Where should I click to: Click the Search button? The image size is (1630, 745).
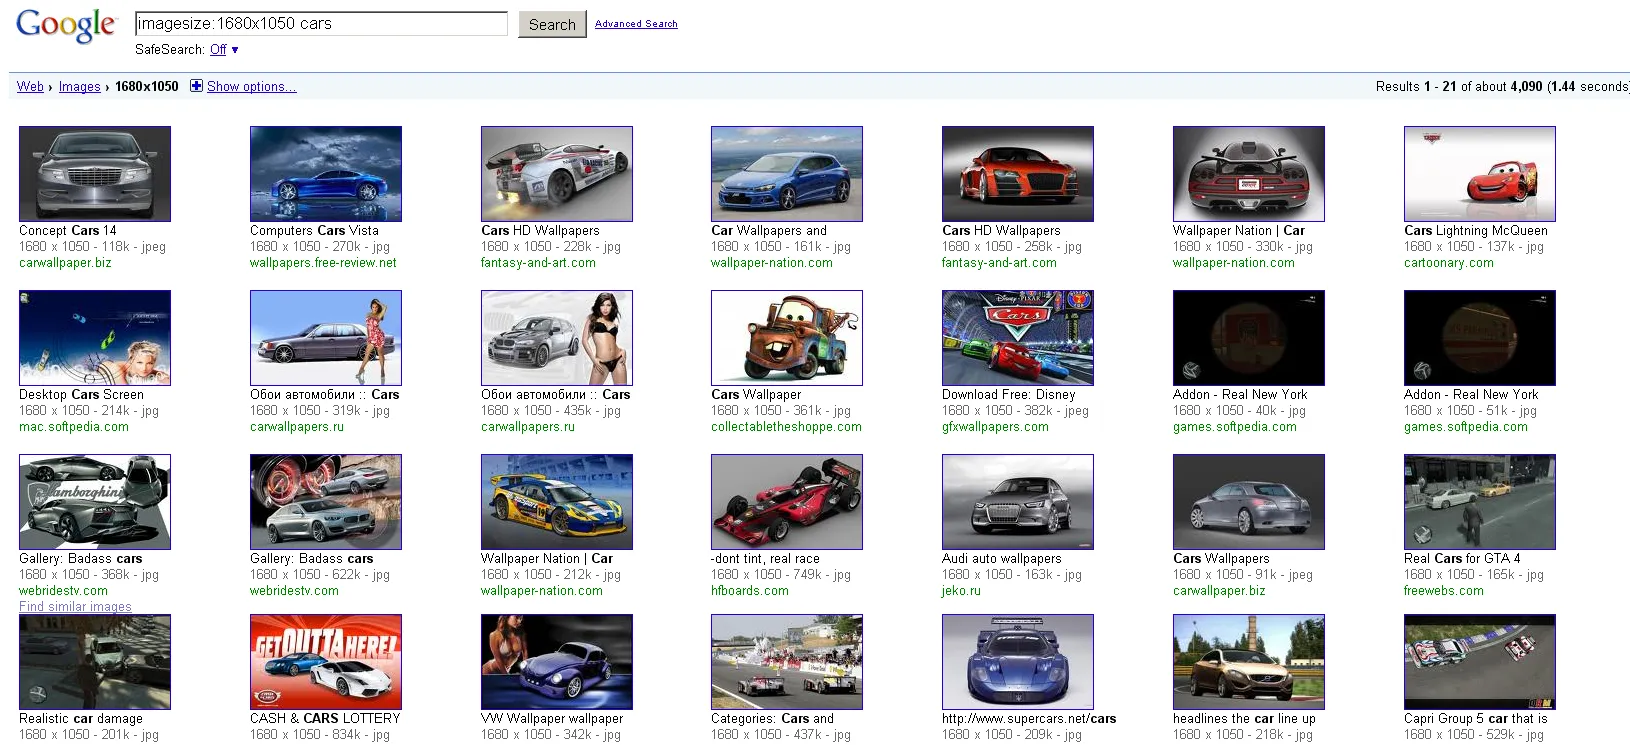(552, 24)
